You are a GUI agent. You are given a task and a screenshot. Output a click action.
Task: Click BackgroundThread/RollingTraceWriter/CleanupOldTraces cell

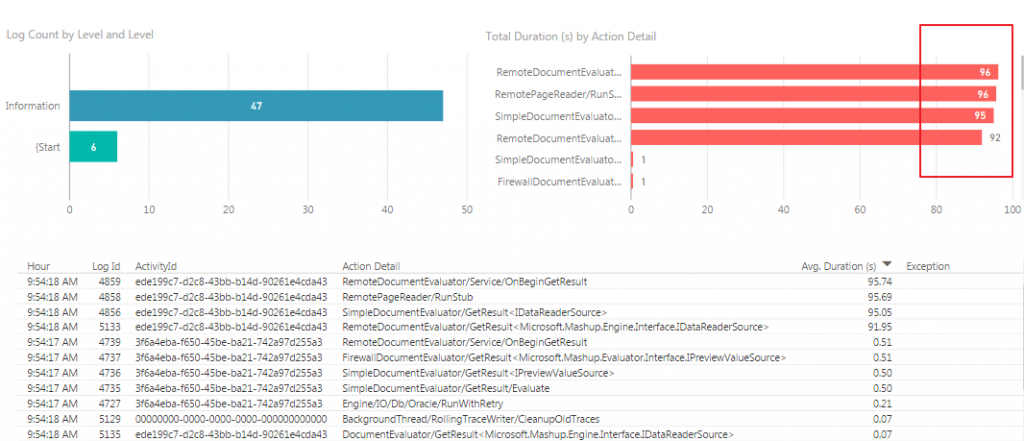point(471,419)
